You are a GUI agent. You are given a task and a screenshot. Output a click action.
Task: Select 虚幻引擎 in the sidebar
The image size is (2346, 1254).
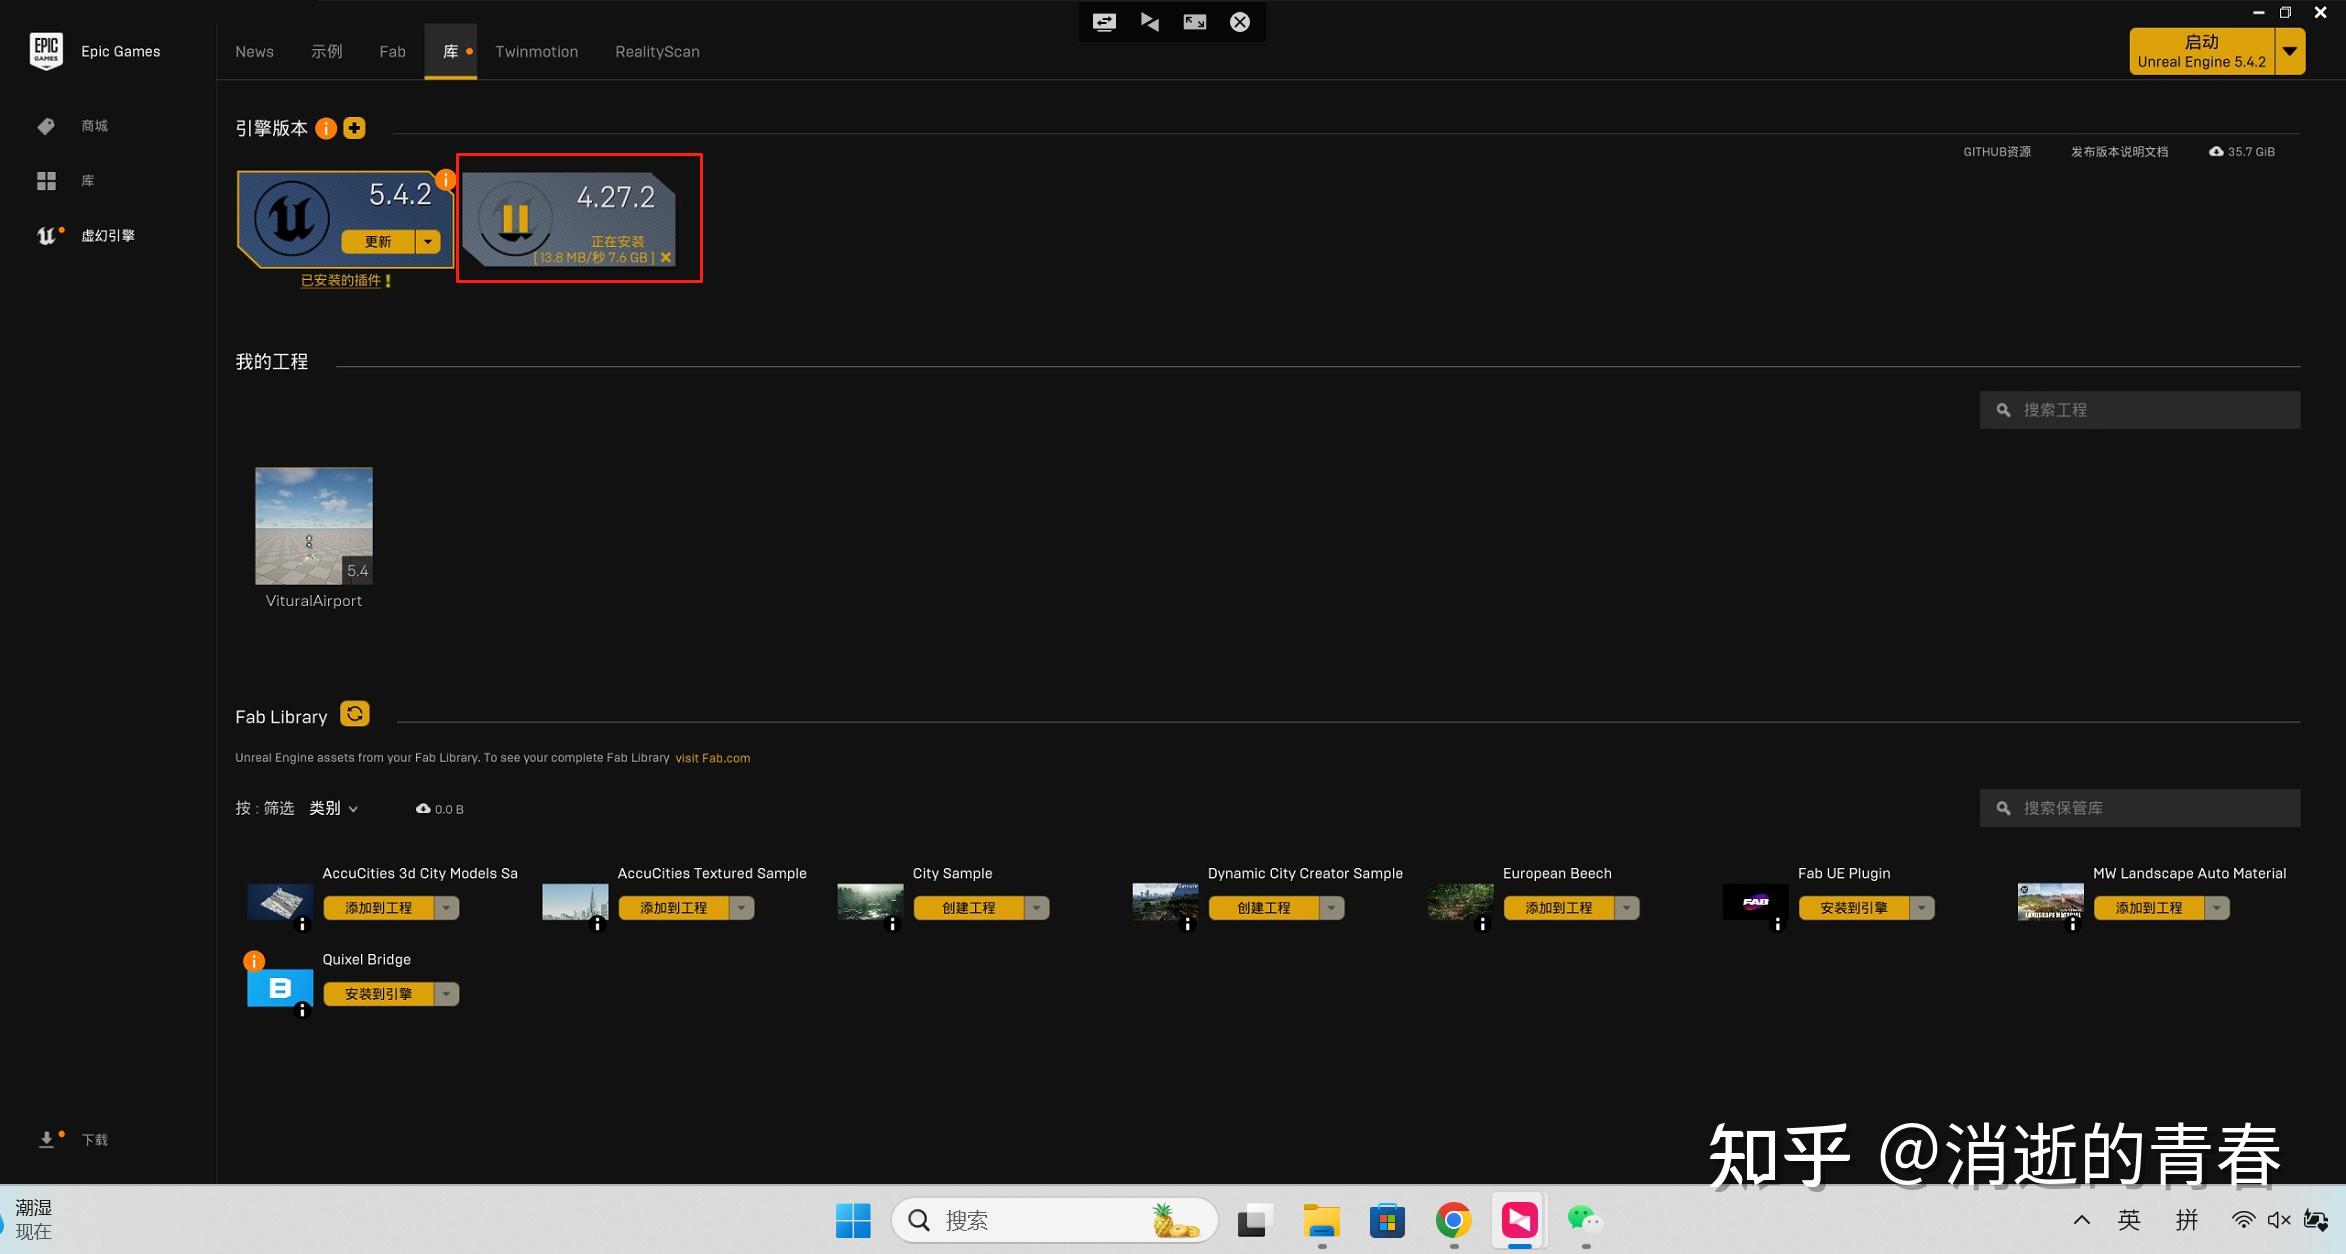pyautogui.click(x=107, y=236)
